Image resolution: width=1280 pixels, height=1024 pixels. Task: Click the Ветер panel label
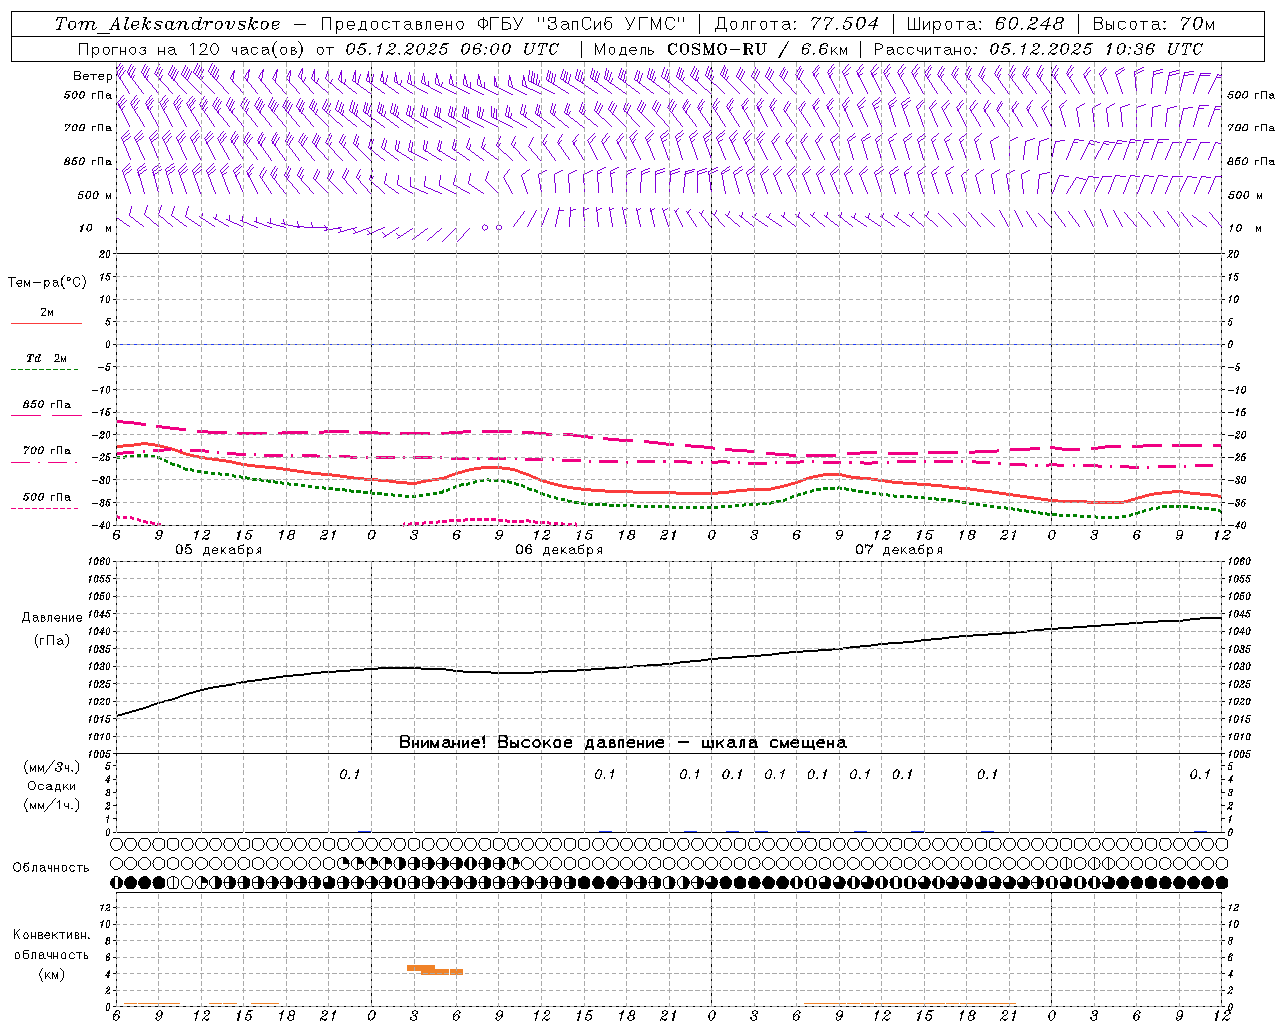(92, 76)
